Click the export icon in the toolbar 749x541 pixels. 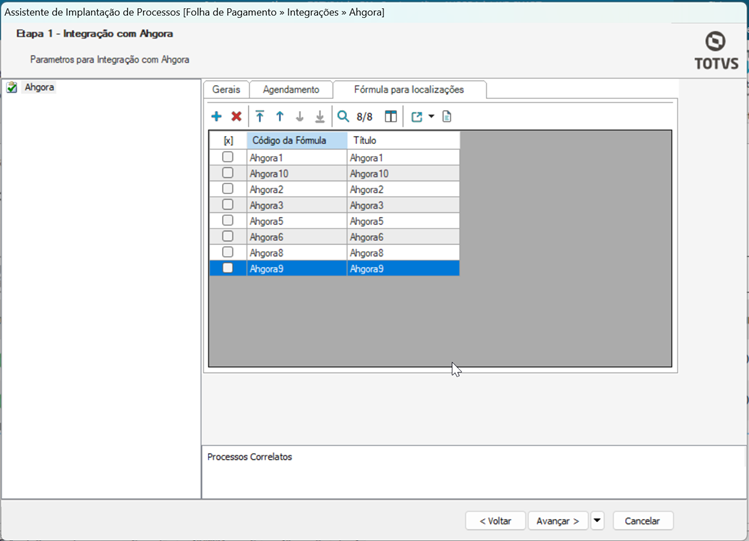point(417,117)
